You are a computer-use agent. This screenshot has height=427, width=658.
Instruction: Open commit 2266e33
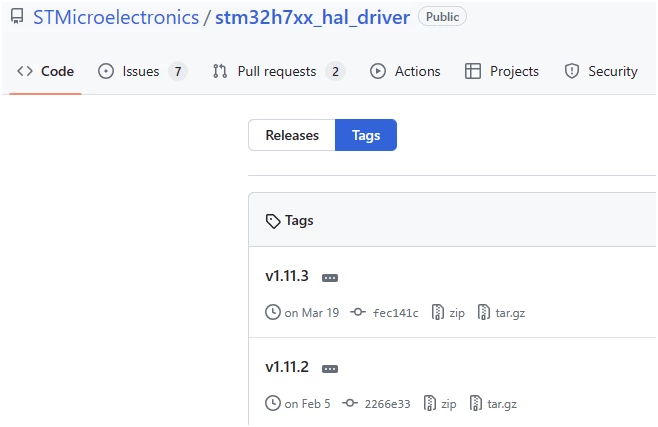[x=387, y=404]
